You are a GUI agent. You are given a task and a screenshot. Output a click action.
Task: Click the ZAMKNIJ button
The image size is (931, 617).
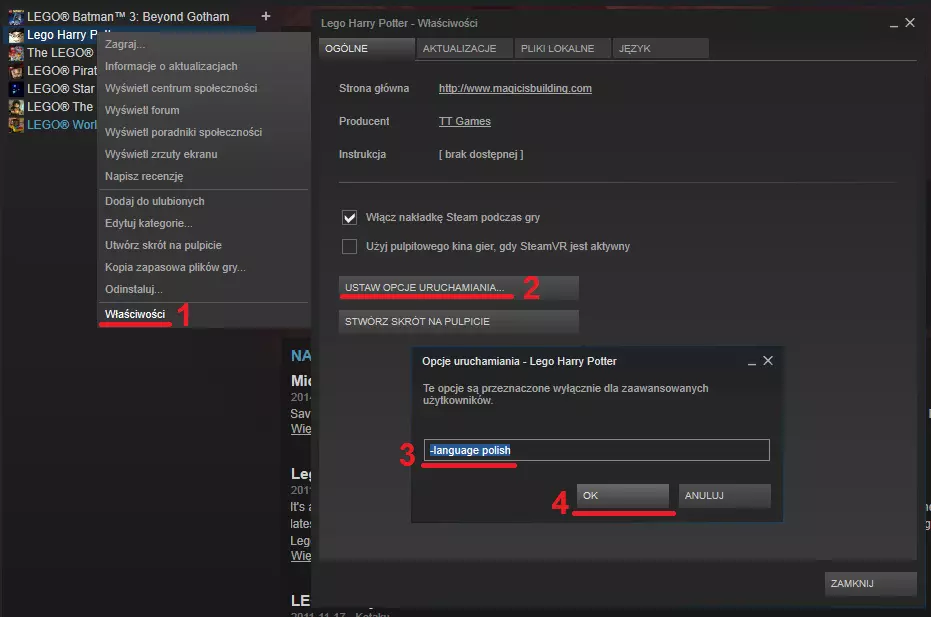click(870, 584)
